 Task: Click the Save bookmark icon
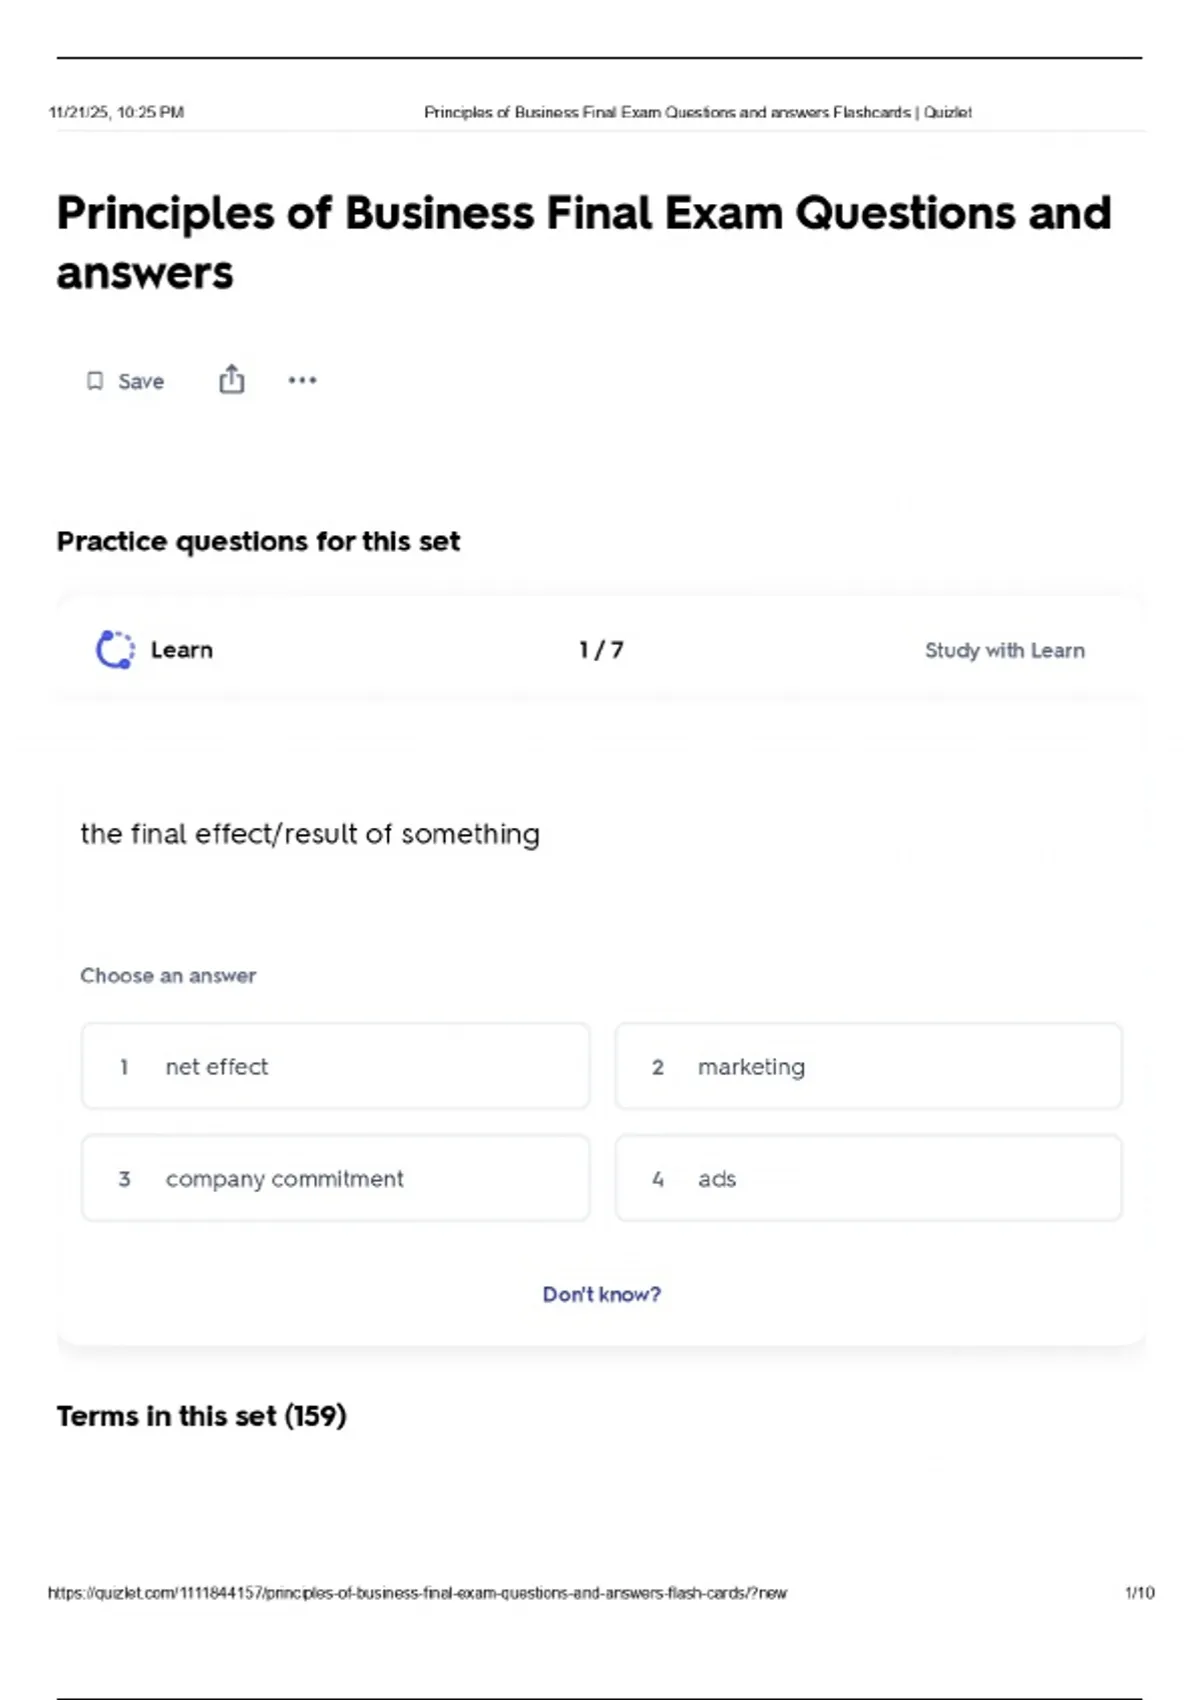95,381
